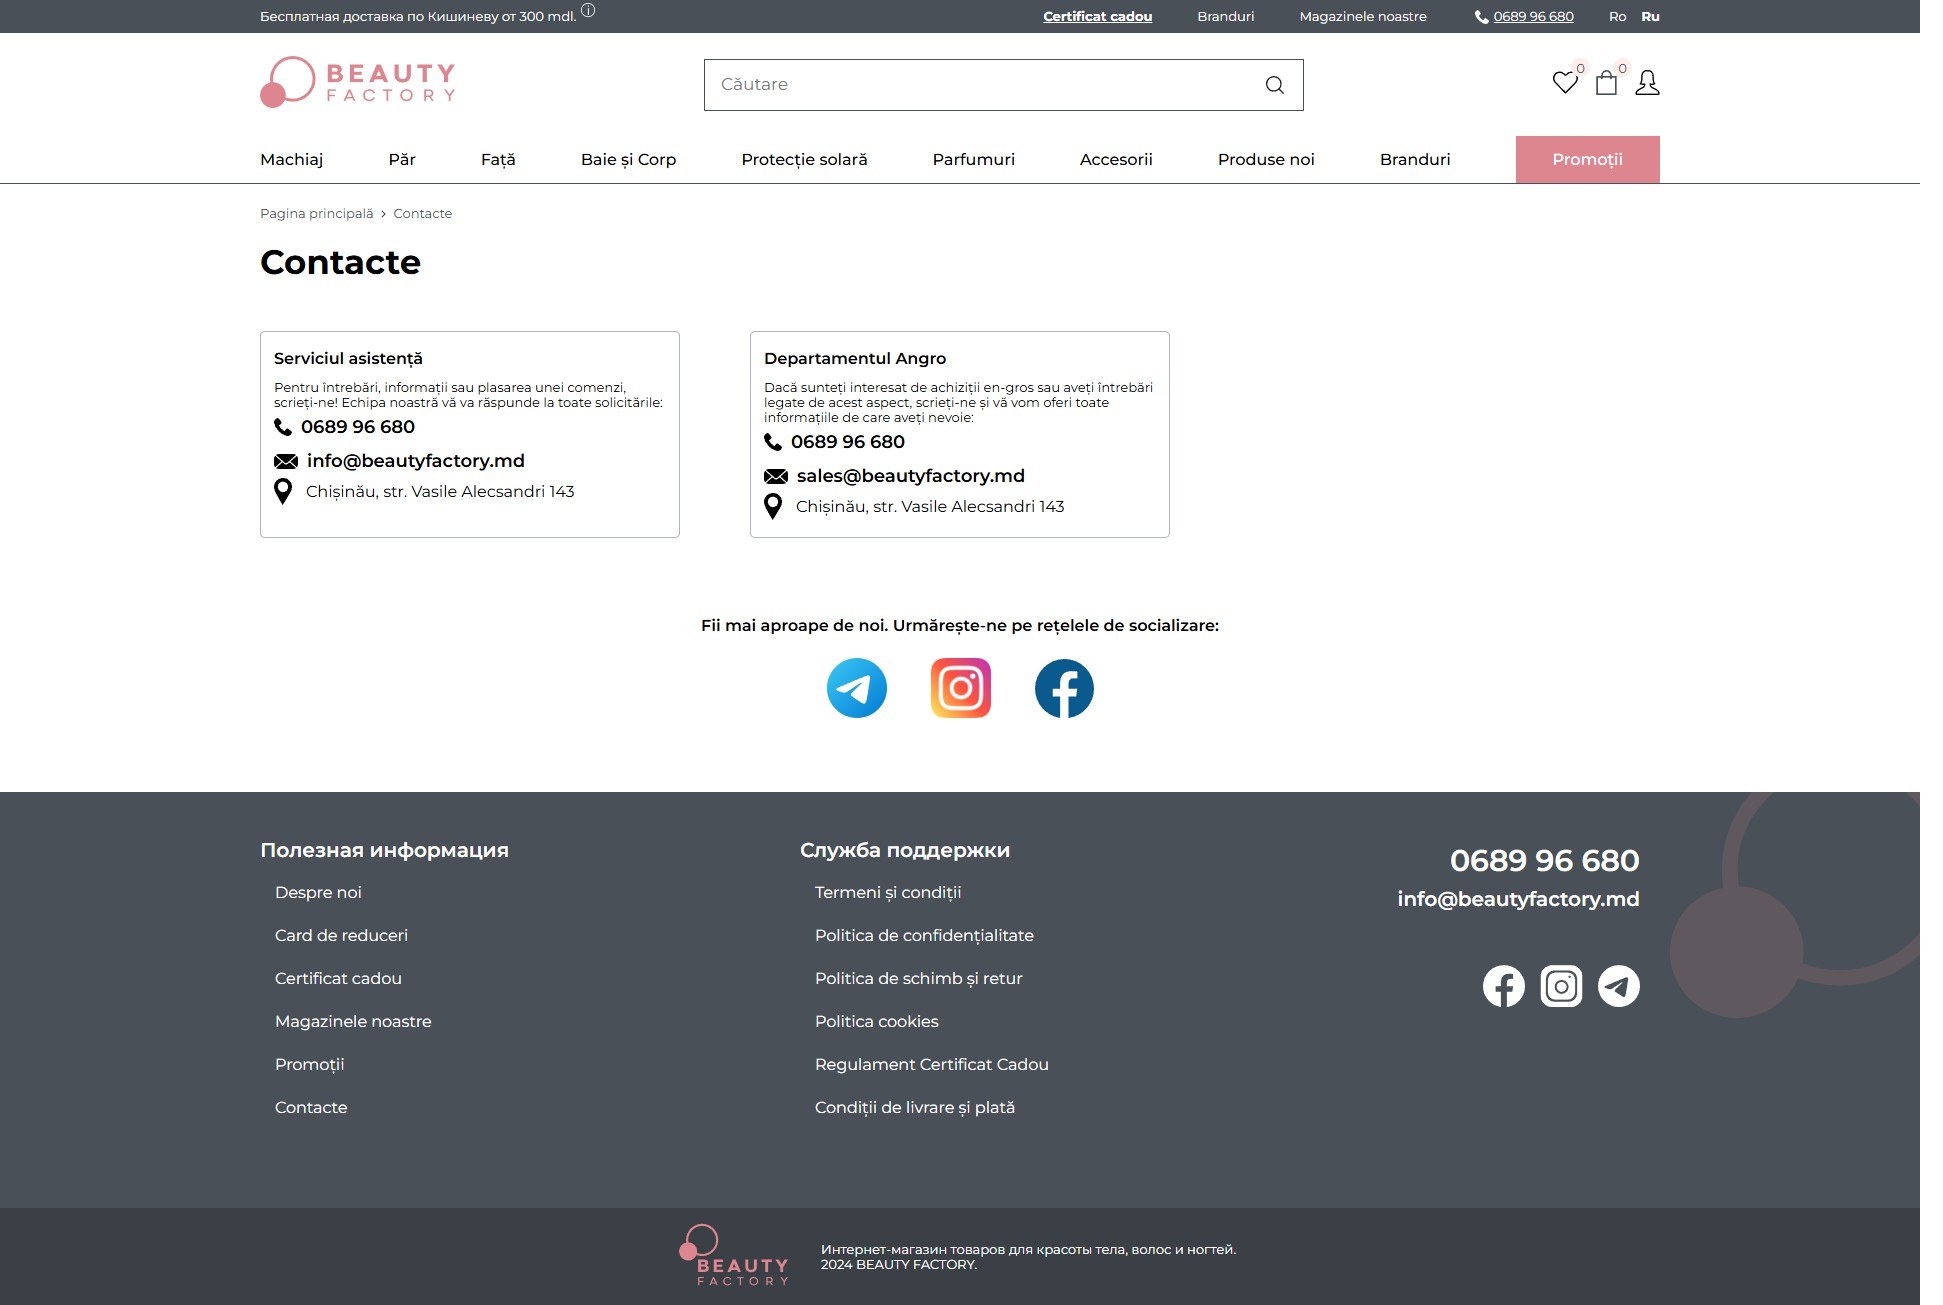Click the footer info@beautyfactory.md email
1943x1305 pixels.
[1518, 899]
